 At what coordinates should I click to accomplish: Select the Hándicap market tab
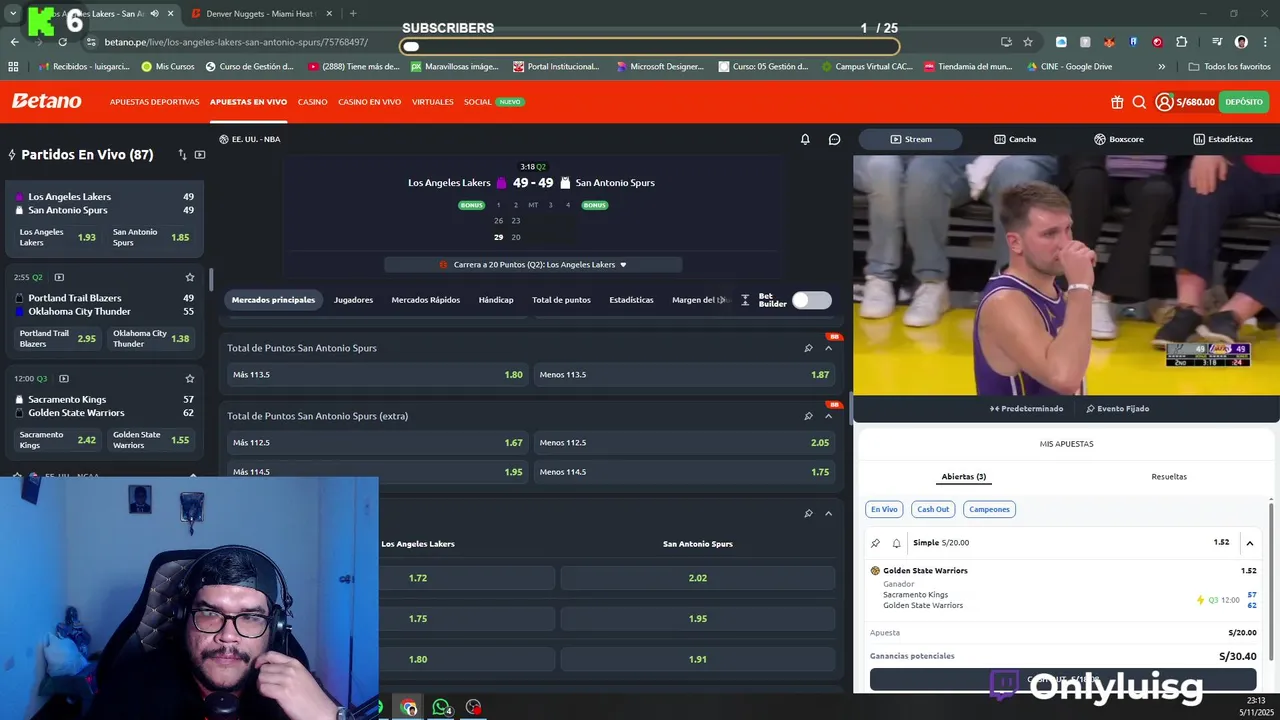(x=496, y=300)
